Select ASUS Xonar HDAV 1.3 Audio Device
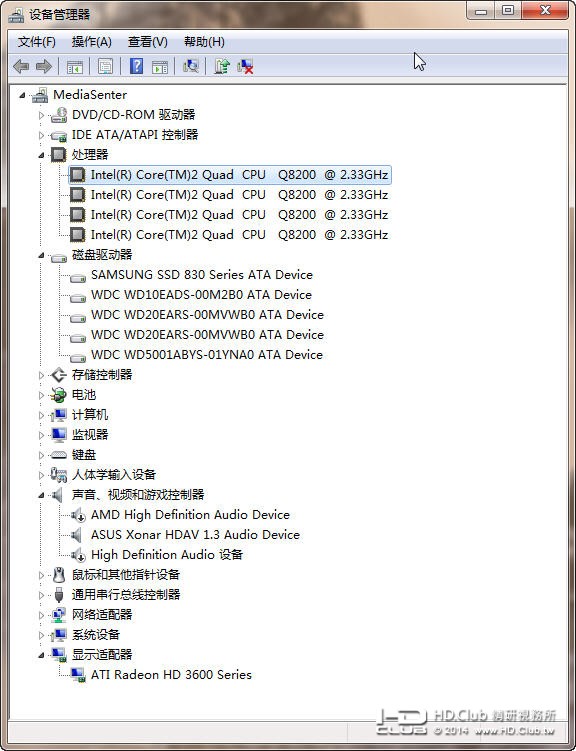Viewport: 576px width, 751px height. click(x=195, y=535)
